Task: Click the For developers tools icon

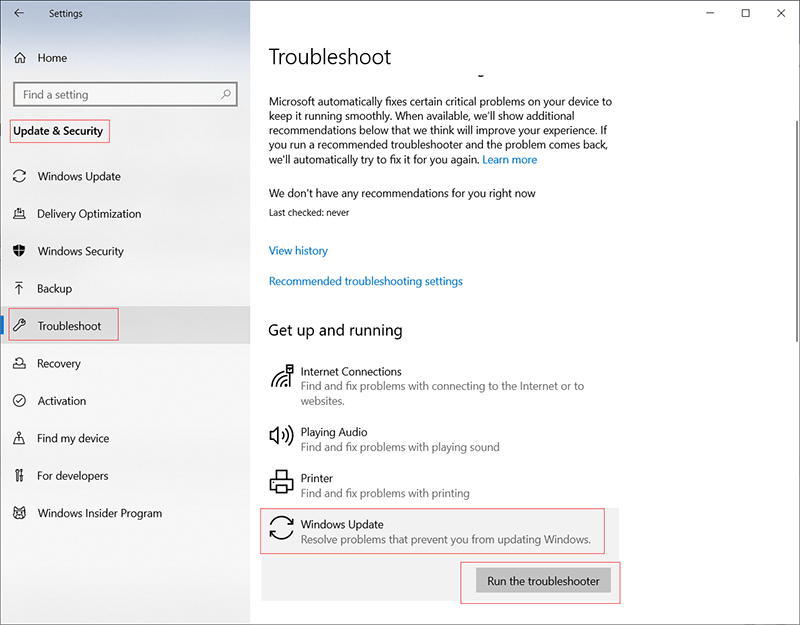Action: [19, 476]
